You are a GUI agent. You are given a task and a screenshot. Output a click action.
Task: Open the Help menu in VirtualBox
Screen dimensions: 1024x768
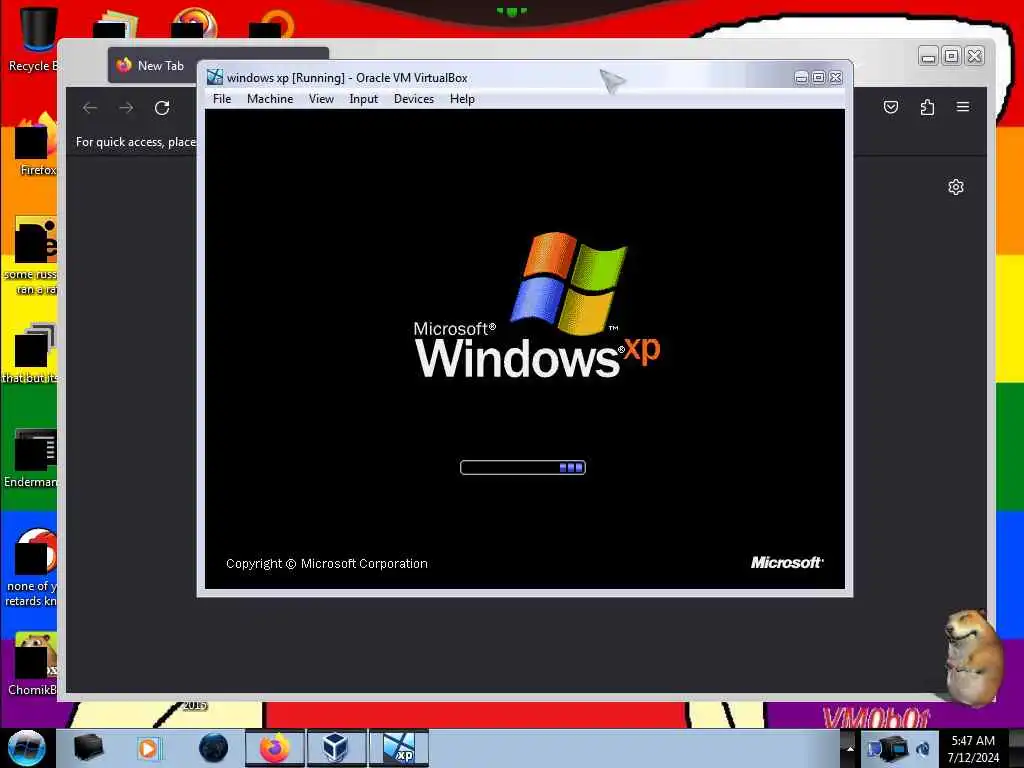pos(462,99)
